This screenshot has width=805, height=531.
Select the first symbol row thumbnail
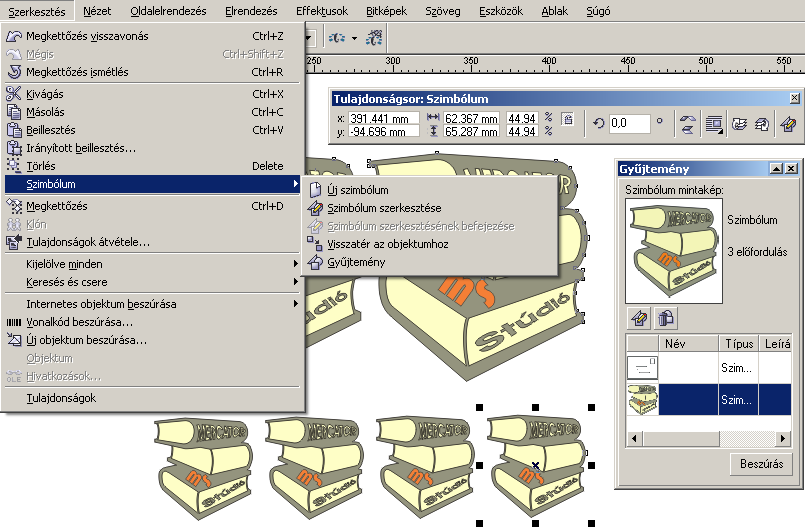point(642,368)
